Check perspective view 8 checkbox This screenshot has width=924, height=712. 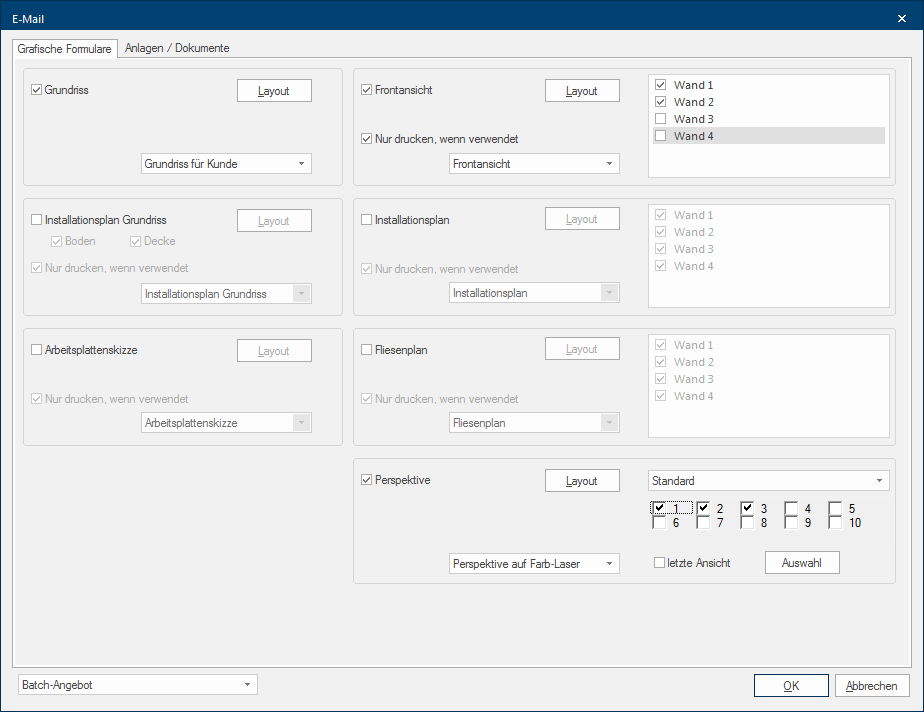click(747, 522)
